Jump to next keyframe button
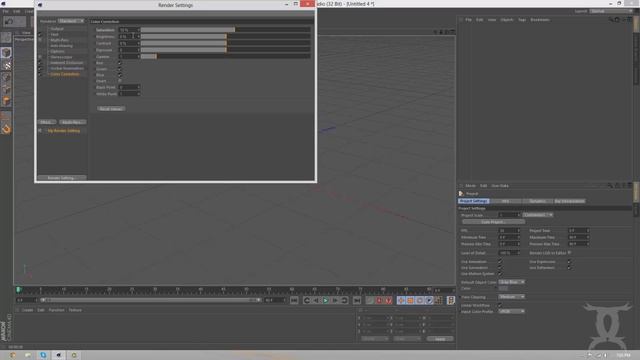Image resolution: width=640 pixels, height=360 pixels. 344,300
